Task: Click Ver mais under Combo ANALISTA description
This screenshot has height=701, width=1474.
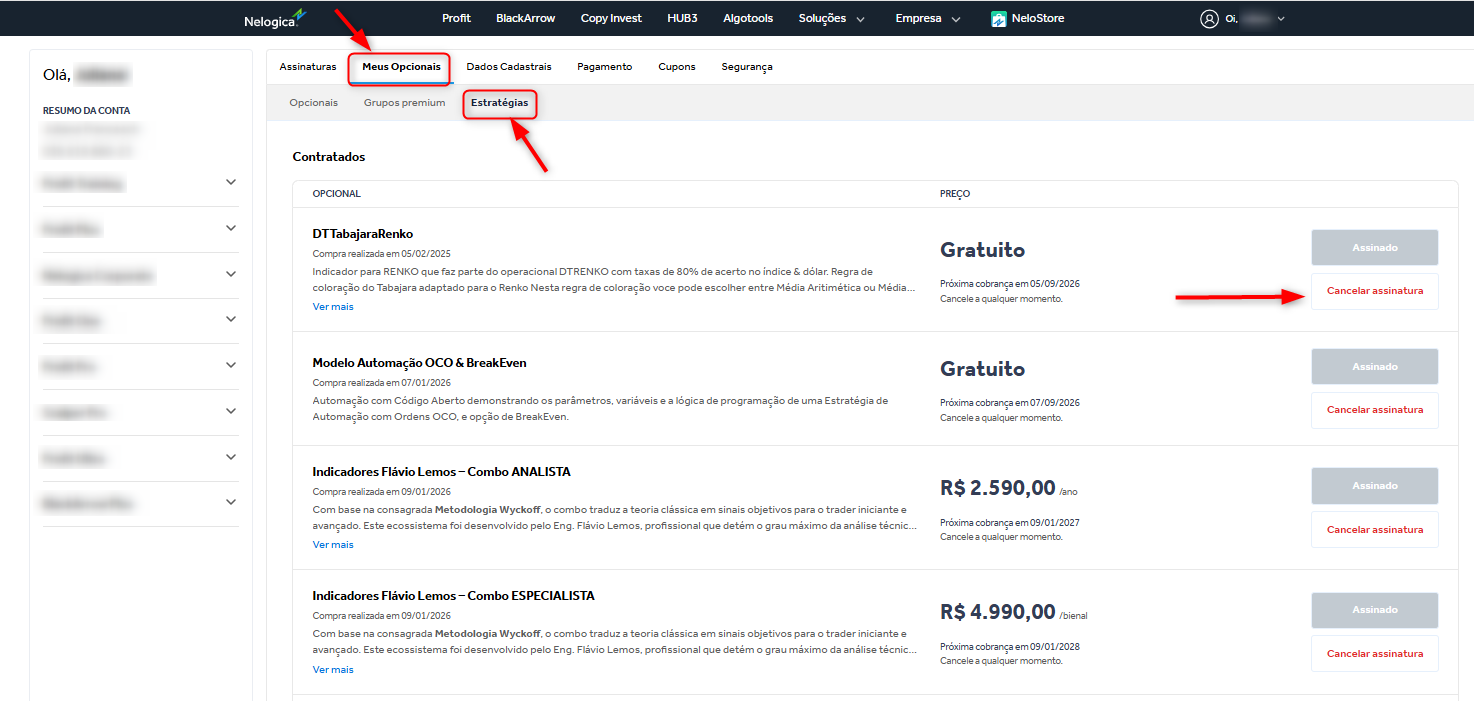Action: [333, 545]
